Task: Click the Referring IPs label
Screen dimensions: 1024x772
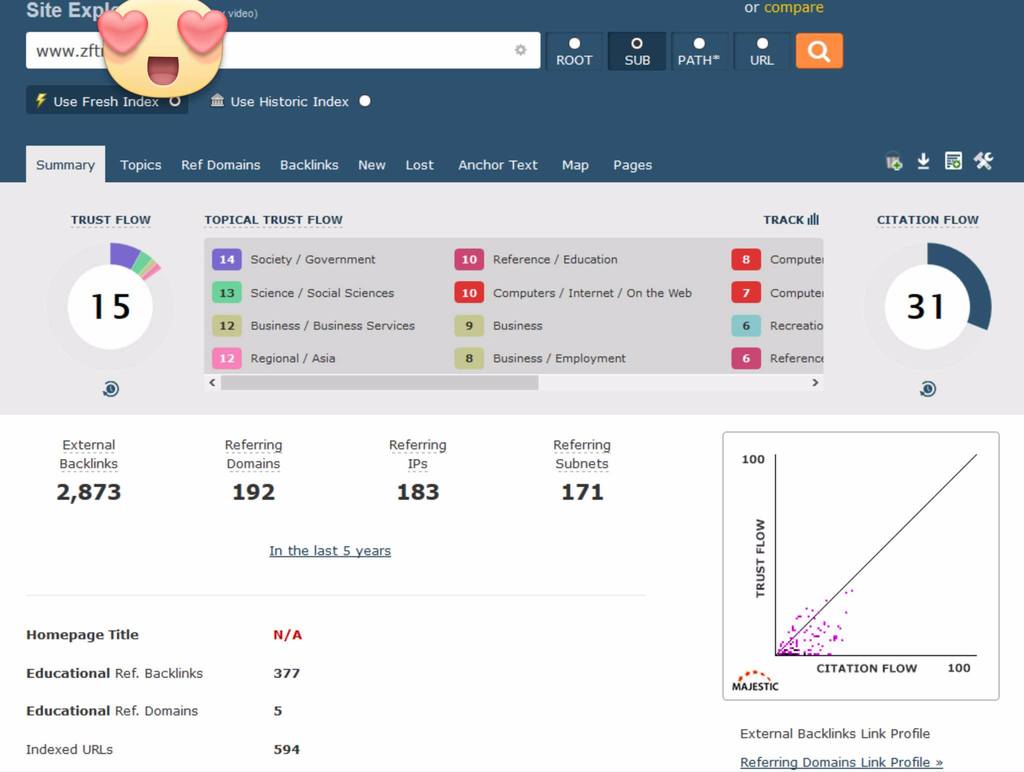Action: 418,454
